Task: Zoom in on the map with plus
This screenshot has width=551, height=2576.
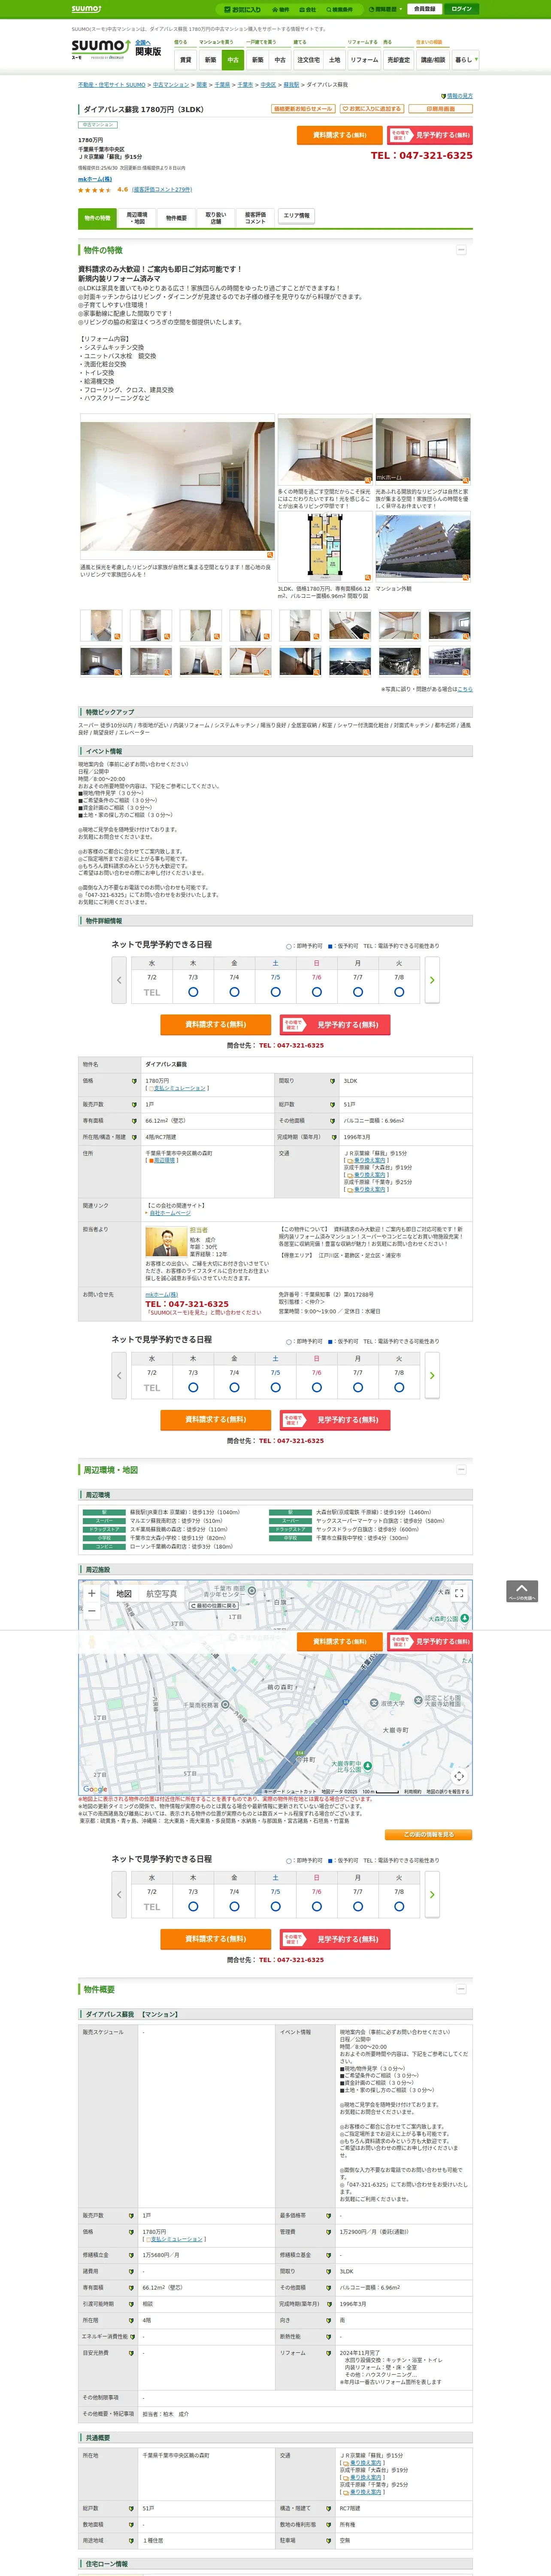Action: point(92,1593)
